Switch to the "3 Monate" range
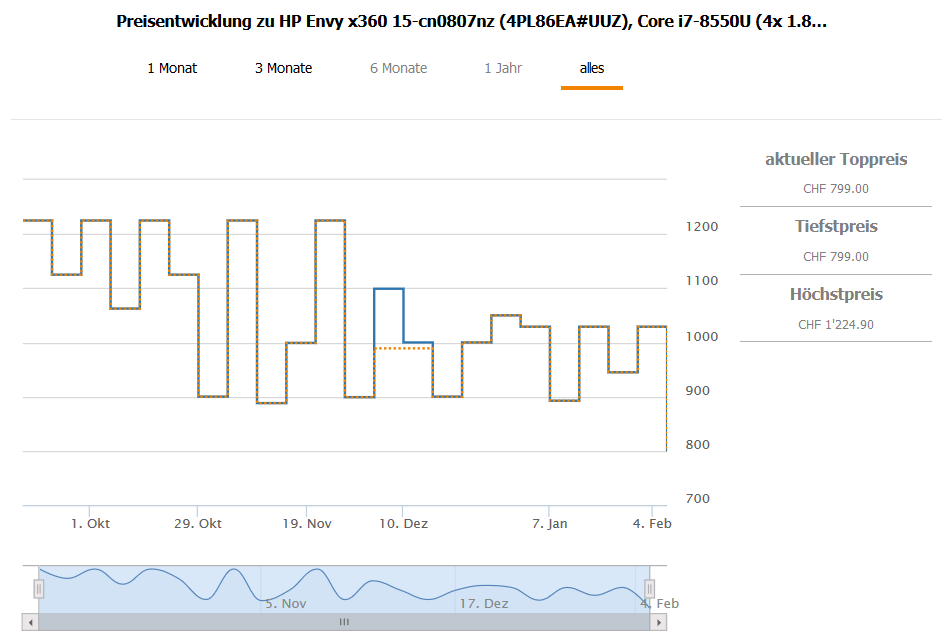The width and height of the screenshot is (945, 637). click(x=283, y=68)
